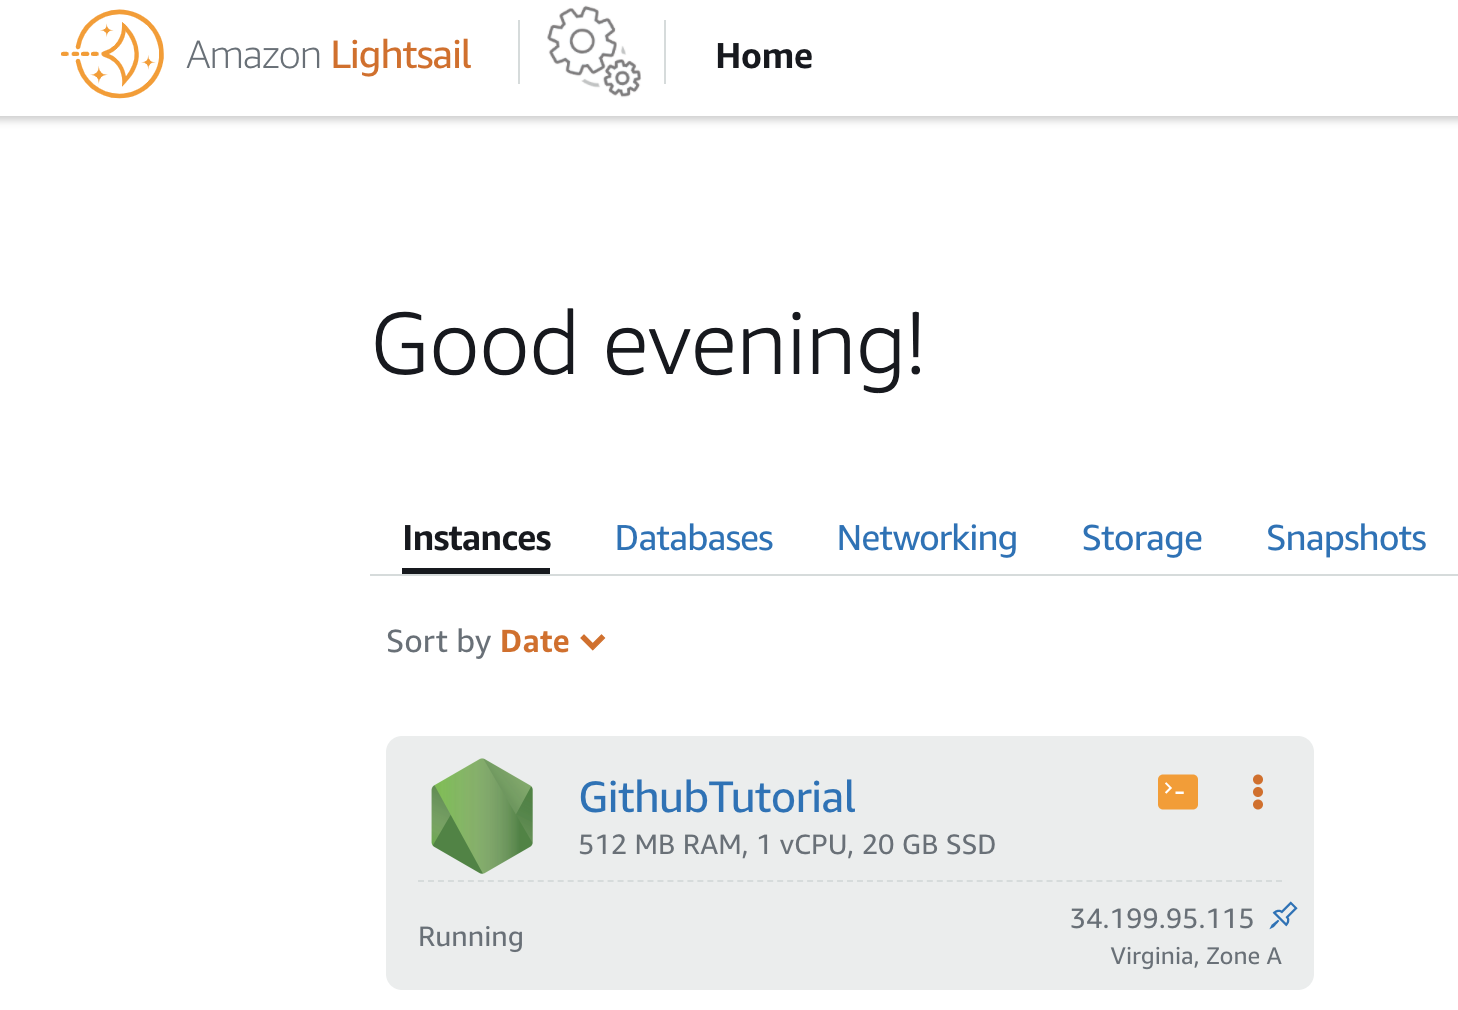Click the green Node.js hexagon icon
The width and height of the screenshot is (1458, 1010).
[x=482, y=816]
